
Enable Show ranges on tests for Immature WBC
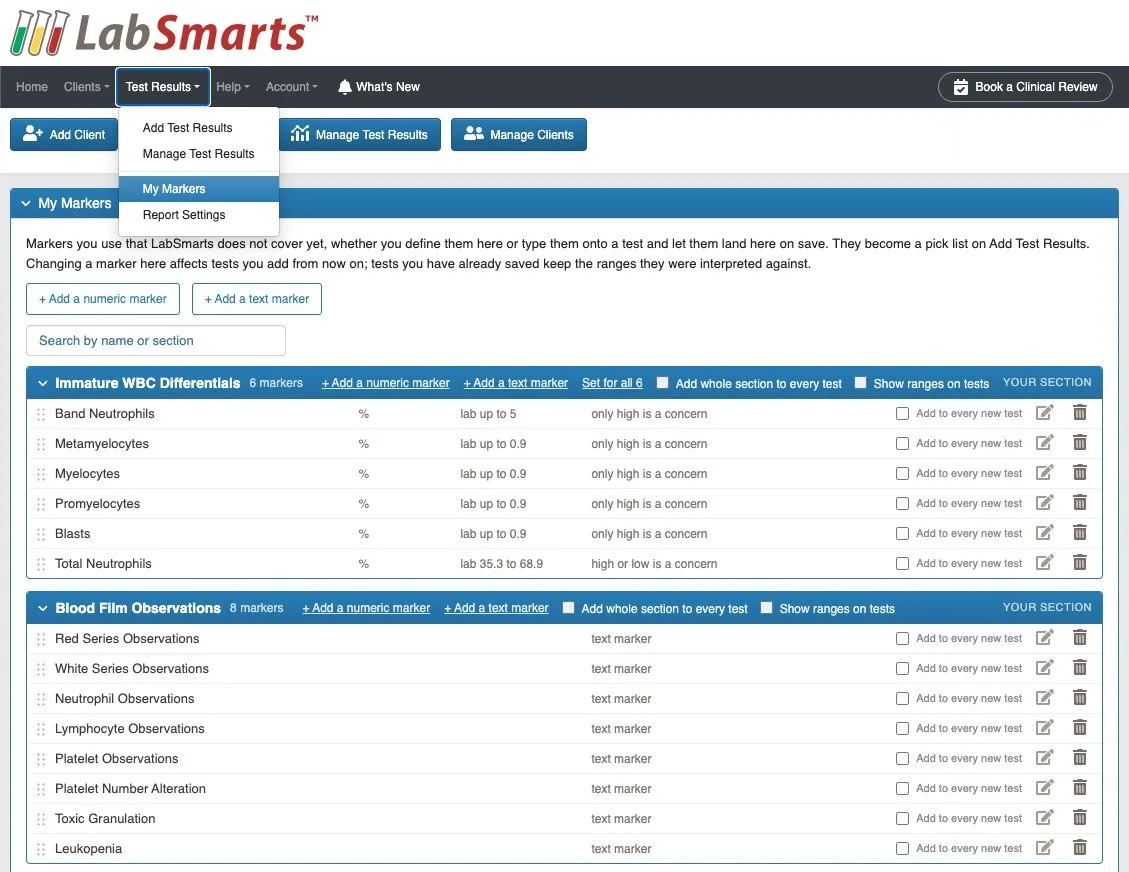tap(860, 382)
